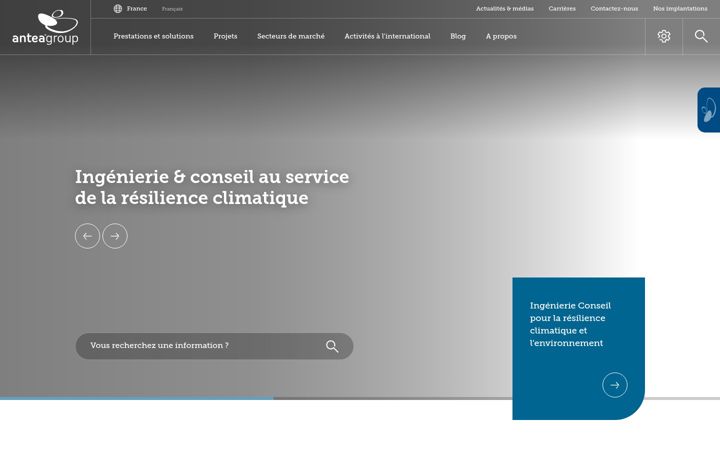
Task: Open the Carrières link
Action: [x=562, y=9]
